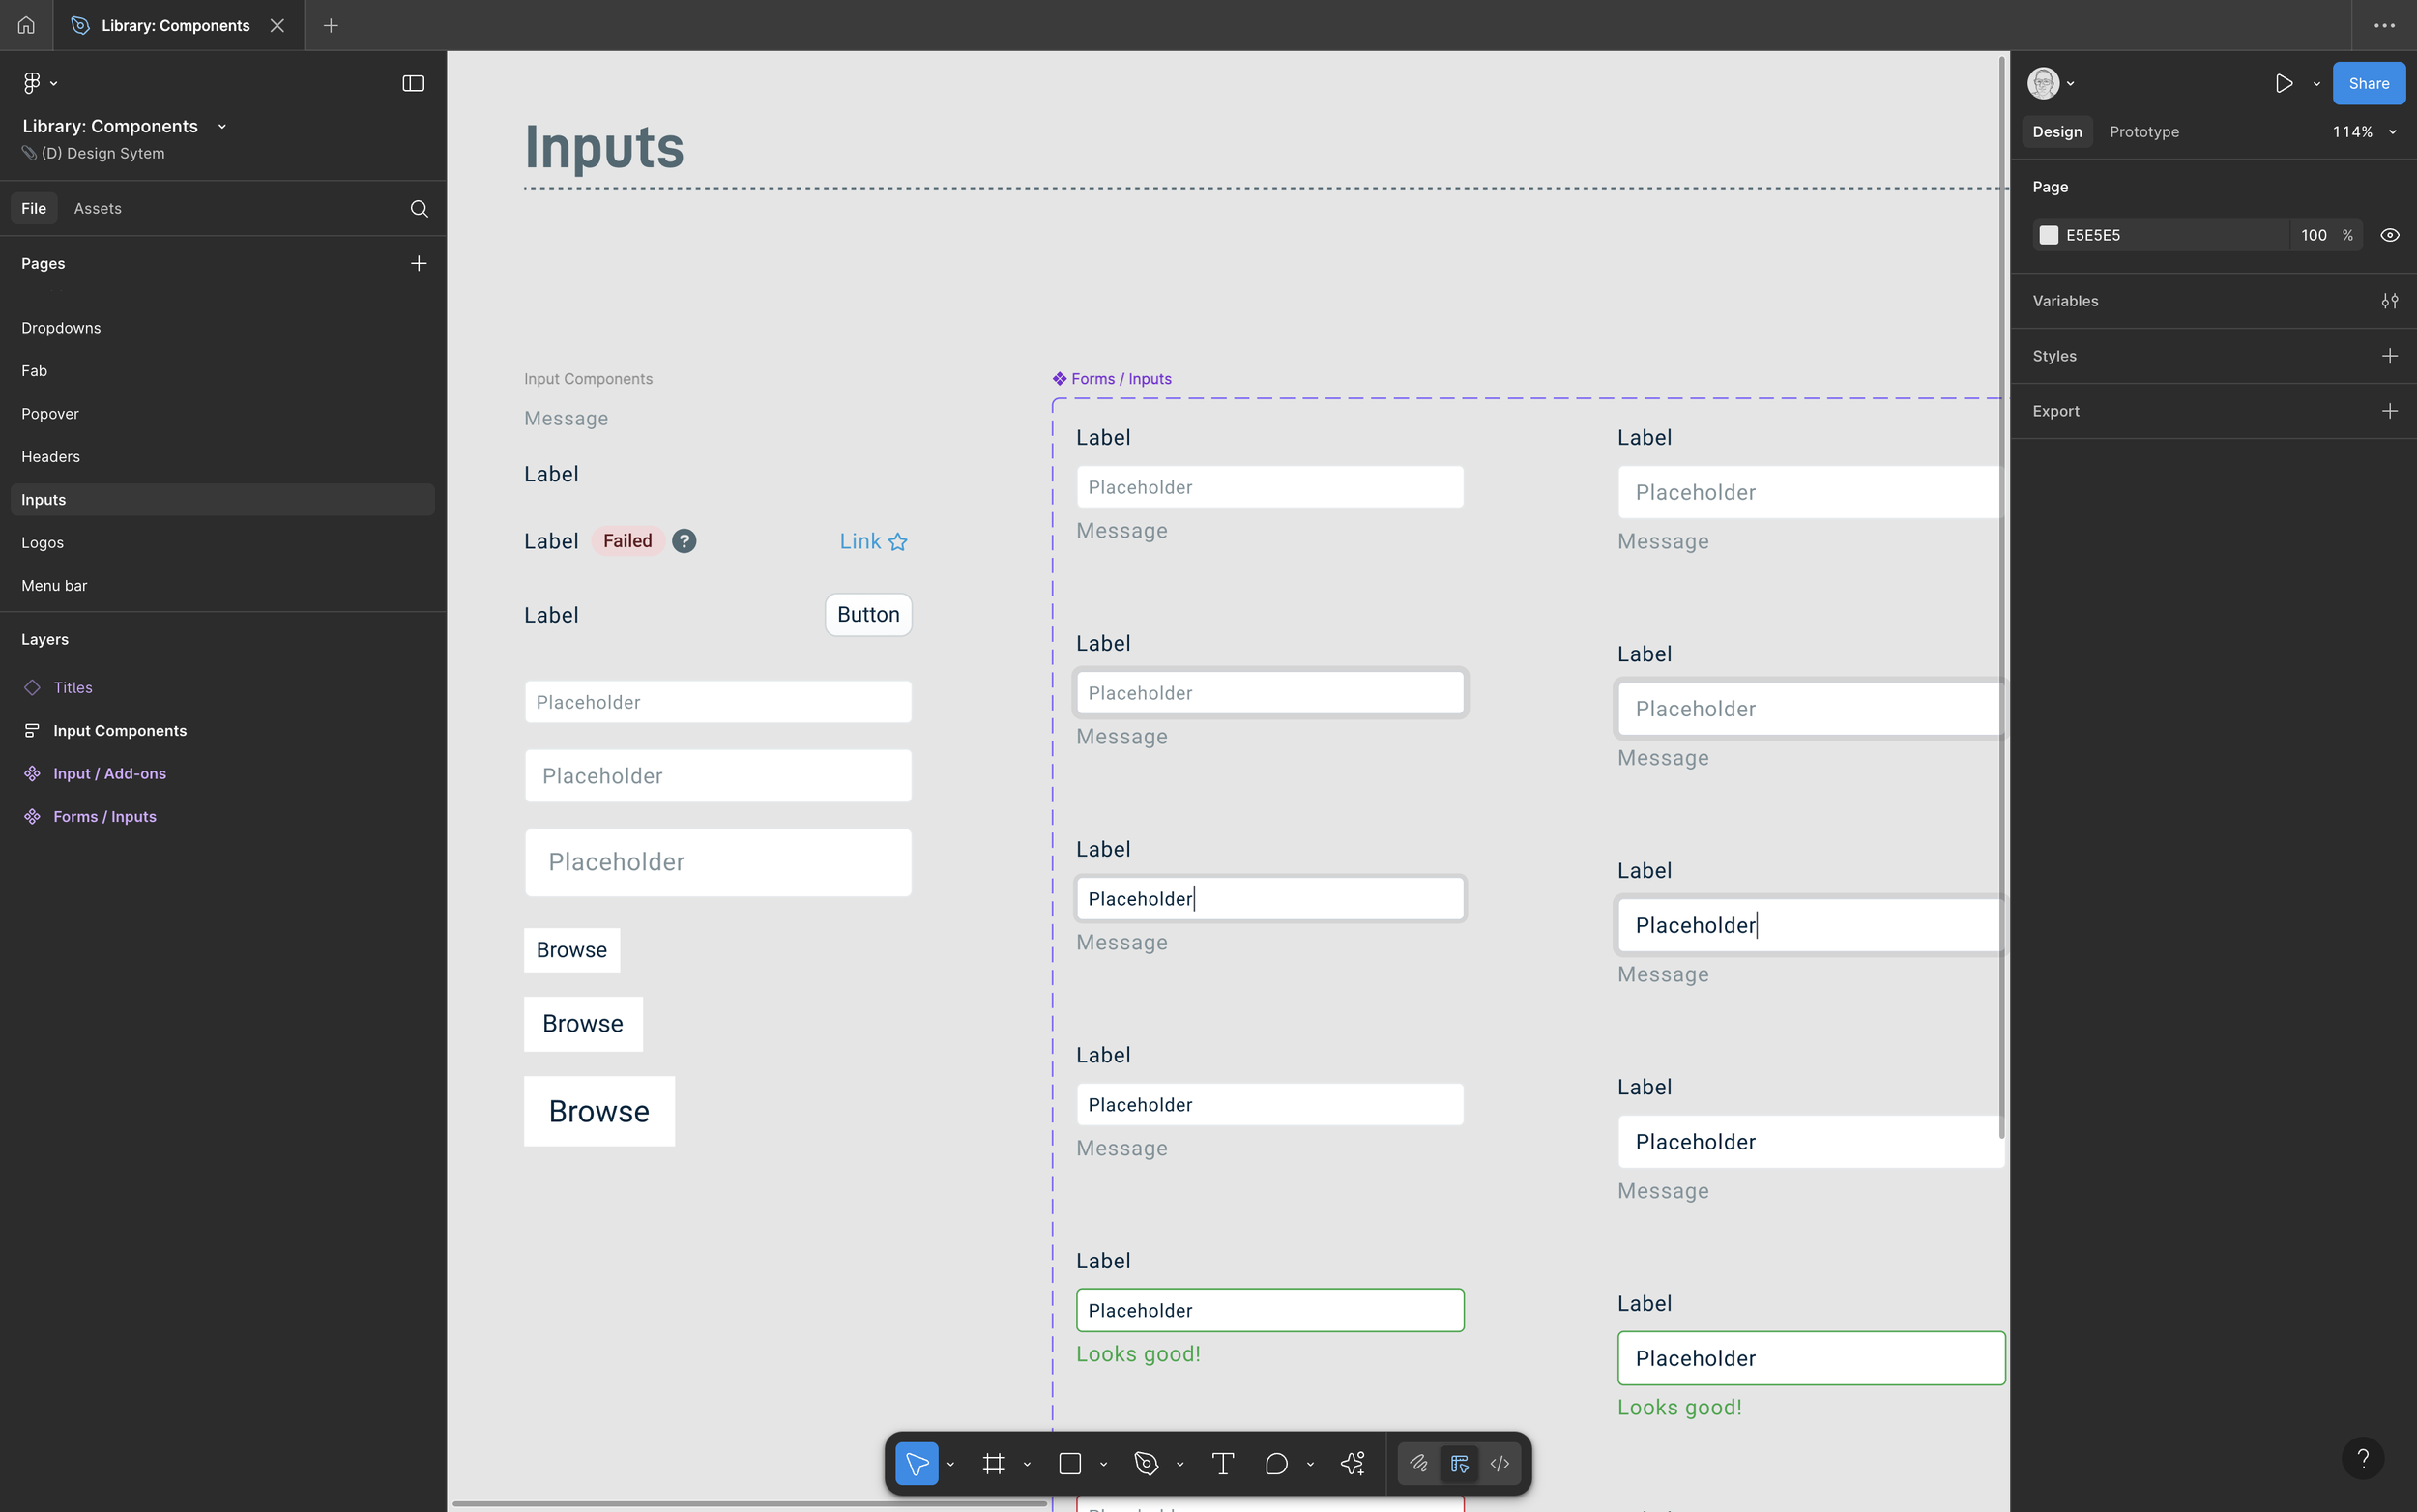Open the search in the left sidebar
2417x1512 pixels.
pyautogui.click(x=418, y=208)
